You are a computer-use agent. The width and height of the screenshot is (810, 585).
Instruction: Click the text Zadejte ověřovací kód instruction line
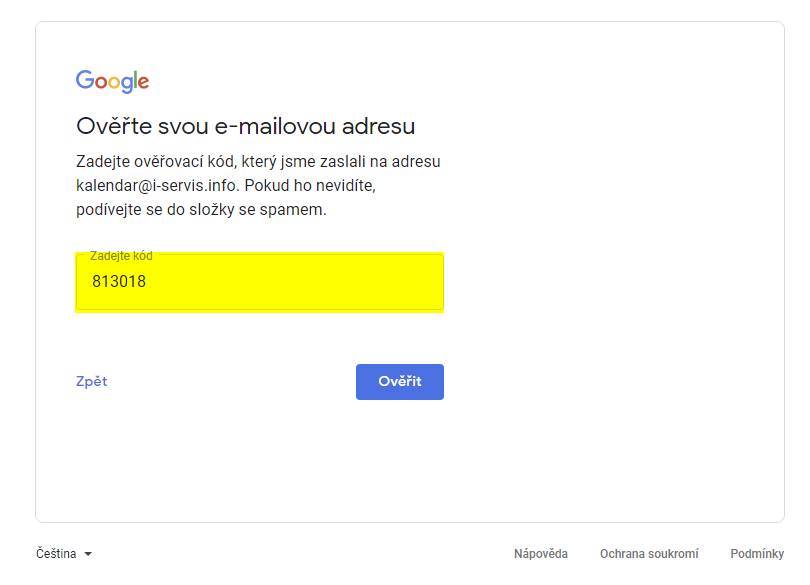258,161
